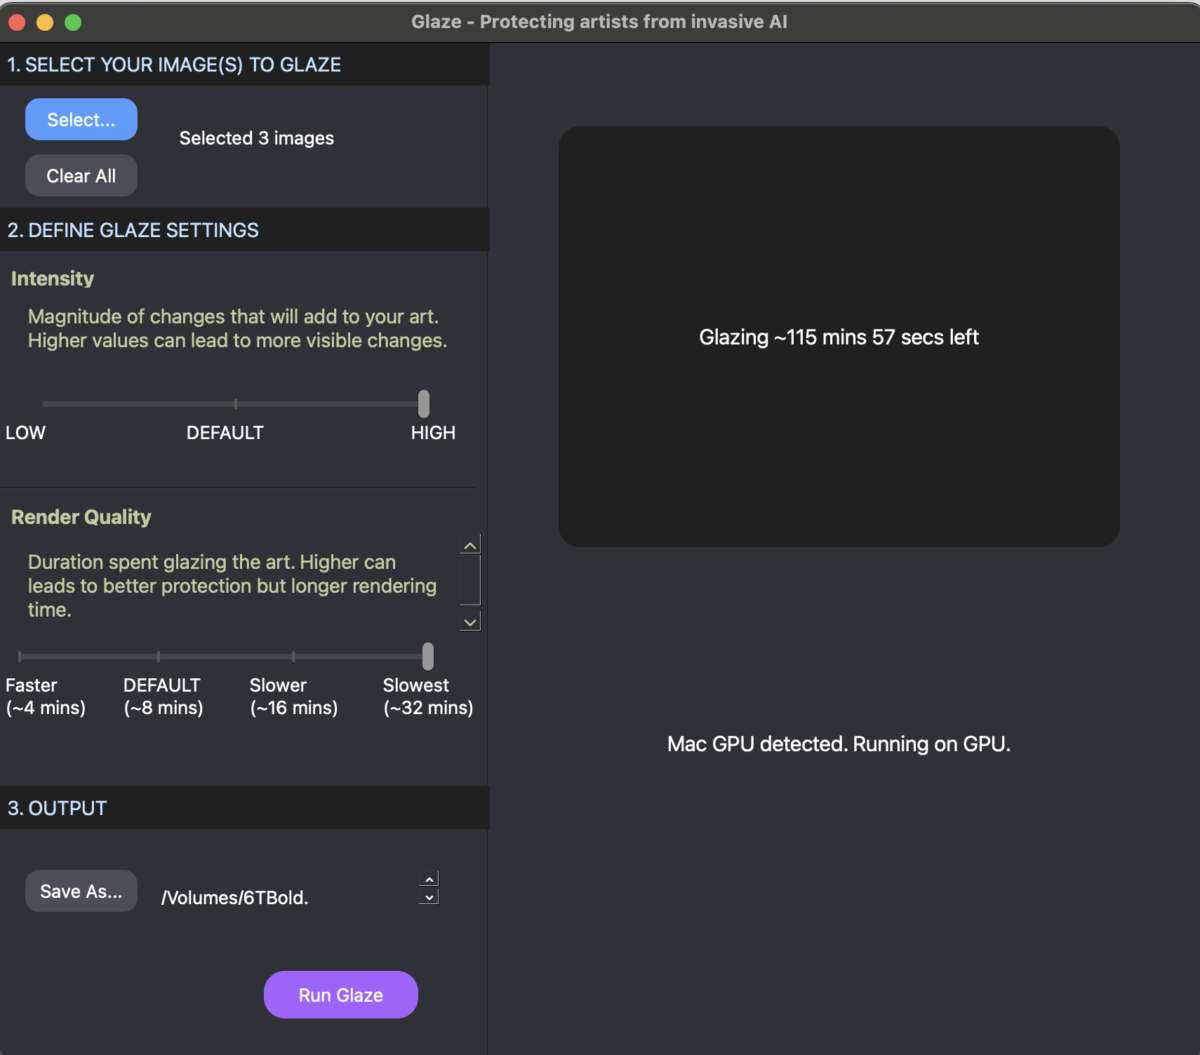The height and width of the screenshot is (1055, 1200).
Task: Click the '2. DEFINE GLAZE SETTINGS' header
Action: 133,230
